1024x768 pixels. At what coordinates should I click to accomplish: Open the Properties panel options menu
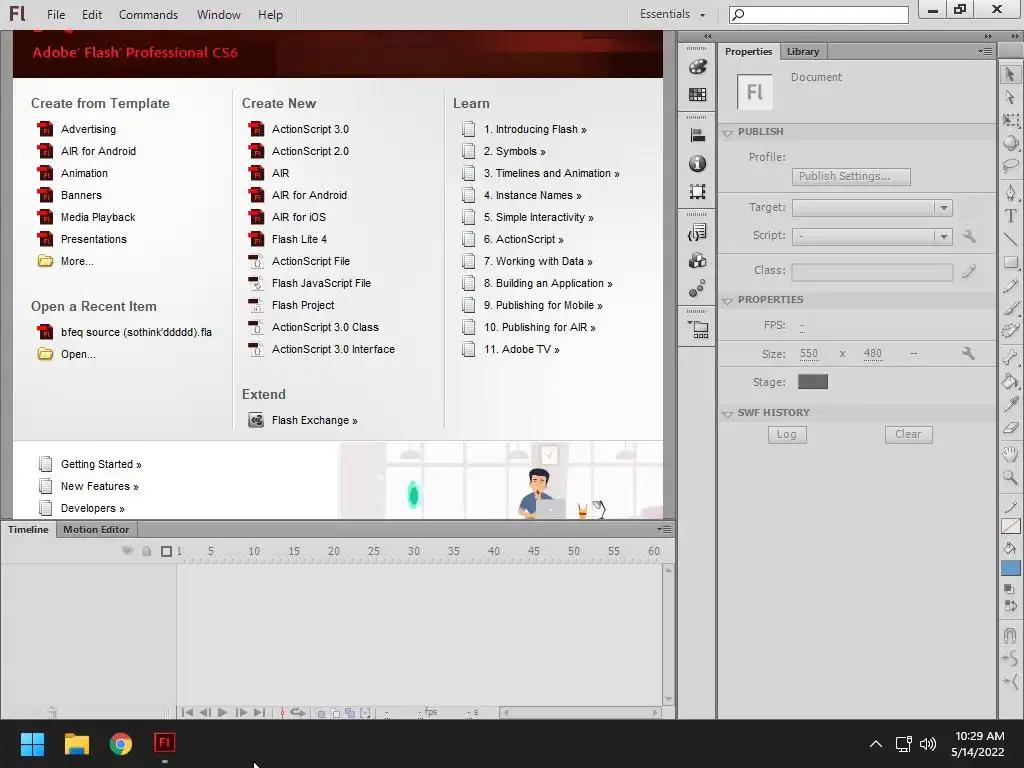[985, 51]
